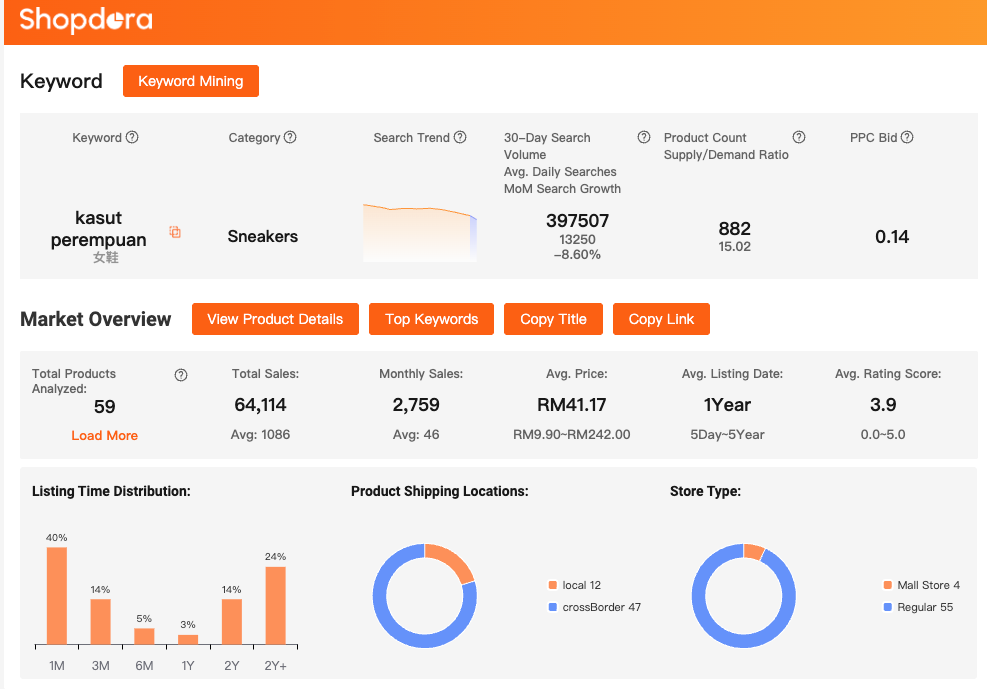This screenshot has height=689, width=987.
Task: Copy the keyword kasut perempuan via copy icon
Action: [x=175, y=232]
